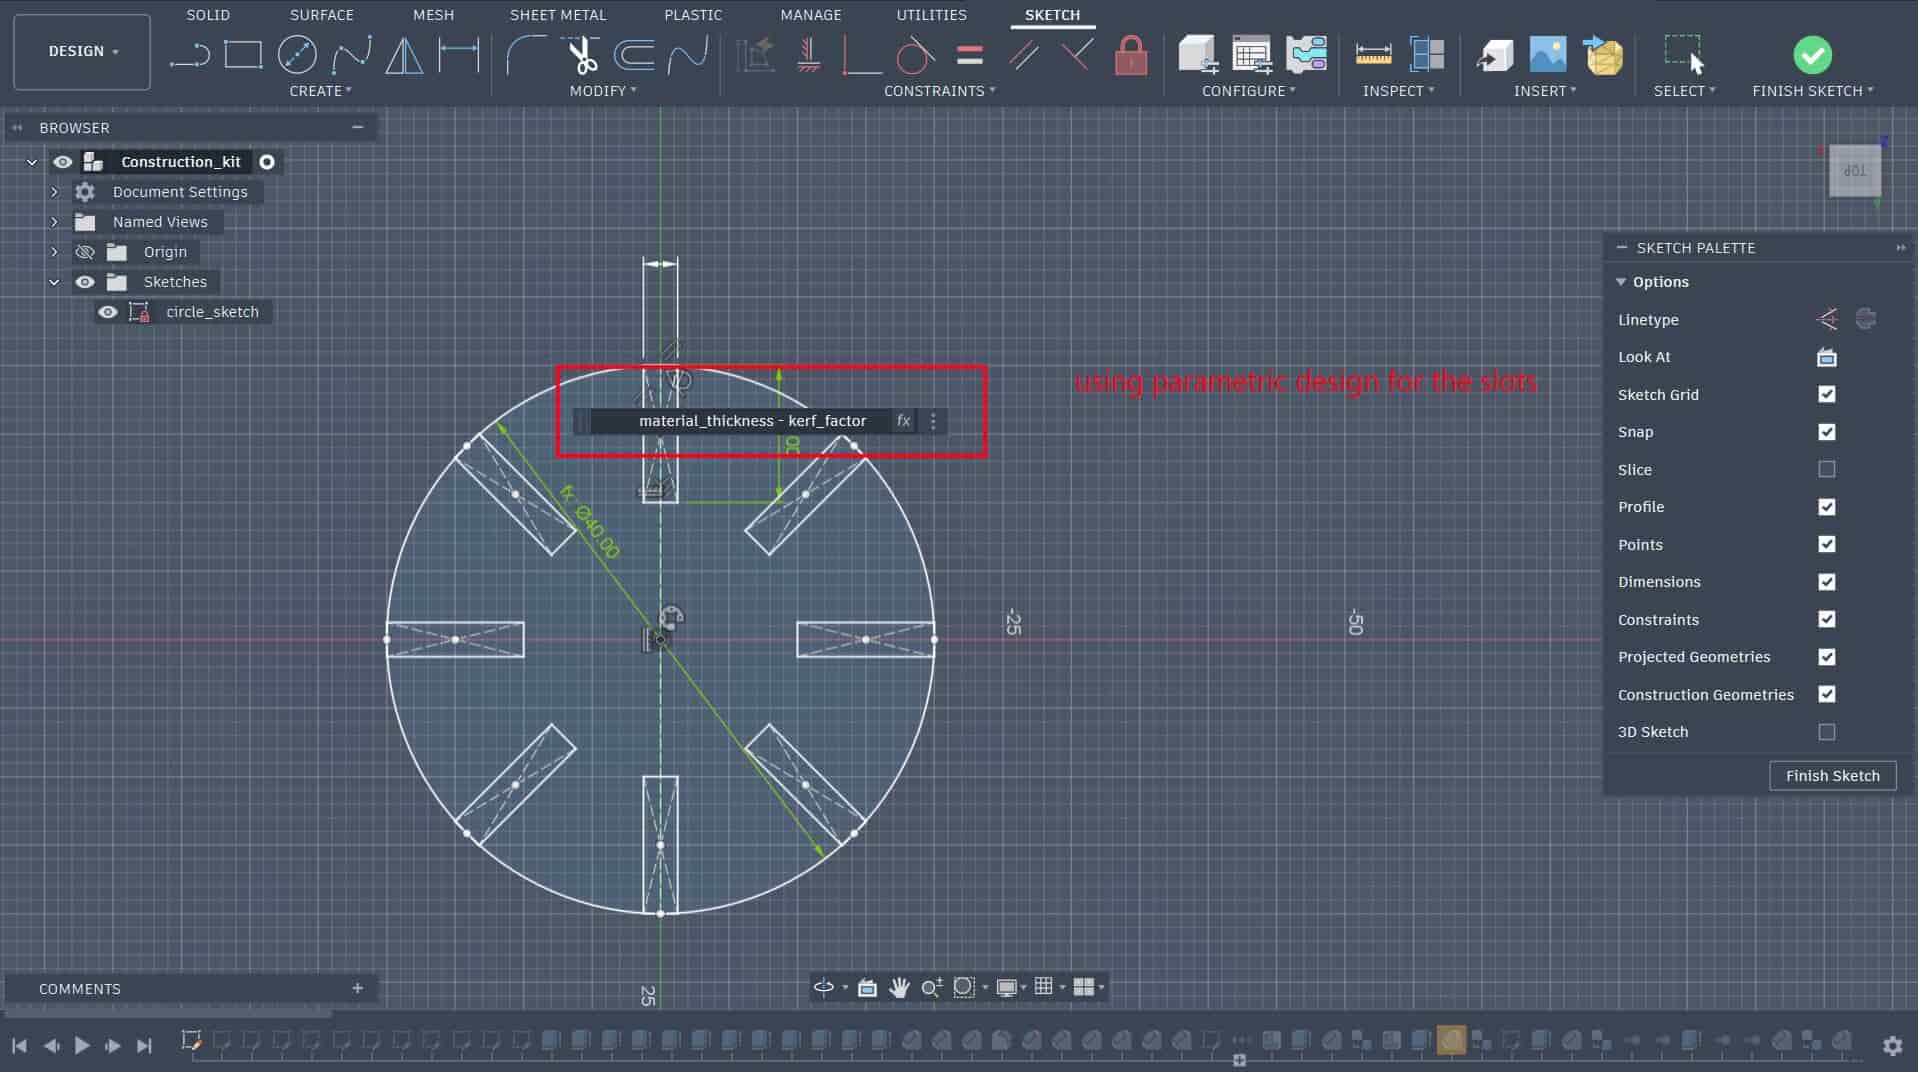Viewport: 1918px width, 1072px height.
Task: Minimize the Browser panel
Action: [x=357, y=128]
